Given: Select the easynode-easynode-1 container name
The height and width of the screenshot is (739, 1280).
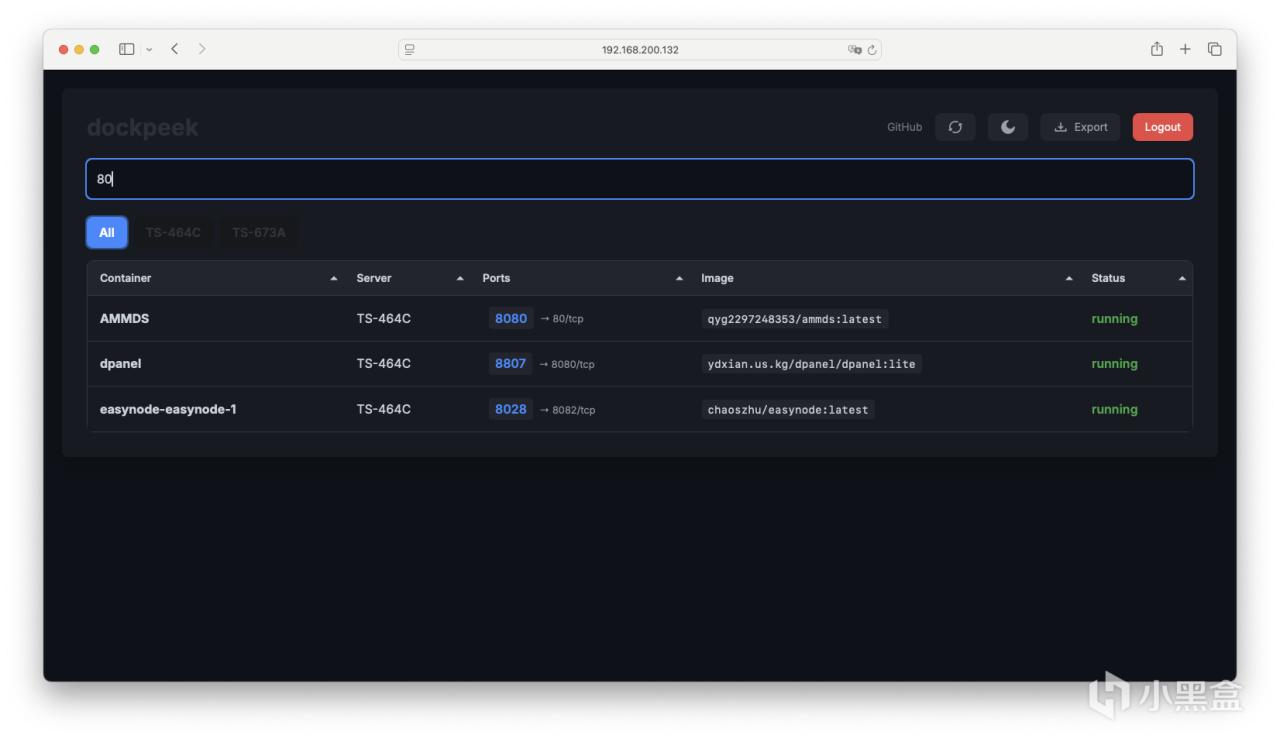Looking at the screenshot, I should pyautogui.click(x=168, y=409).
